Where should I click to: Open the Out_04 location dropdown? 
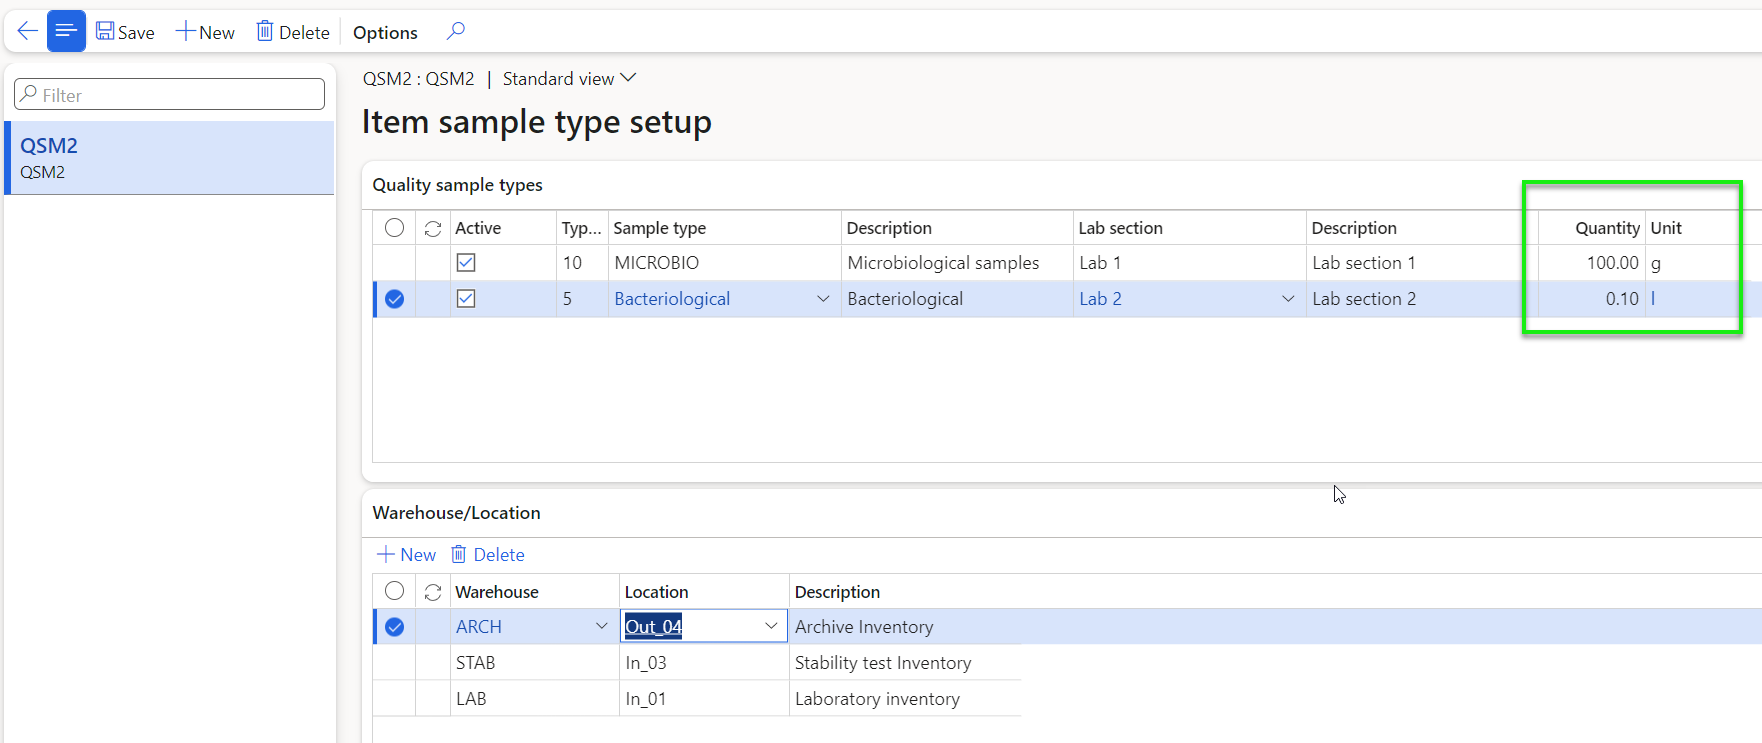(x=771, y=626)
